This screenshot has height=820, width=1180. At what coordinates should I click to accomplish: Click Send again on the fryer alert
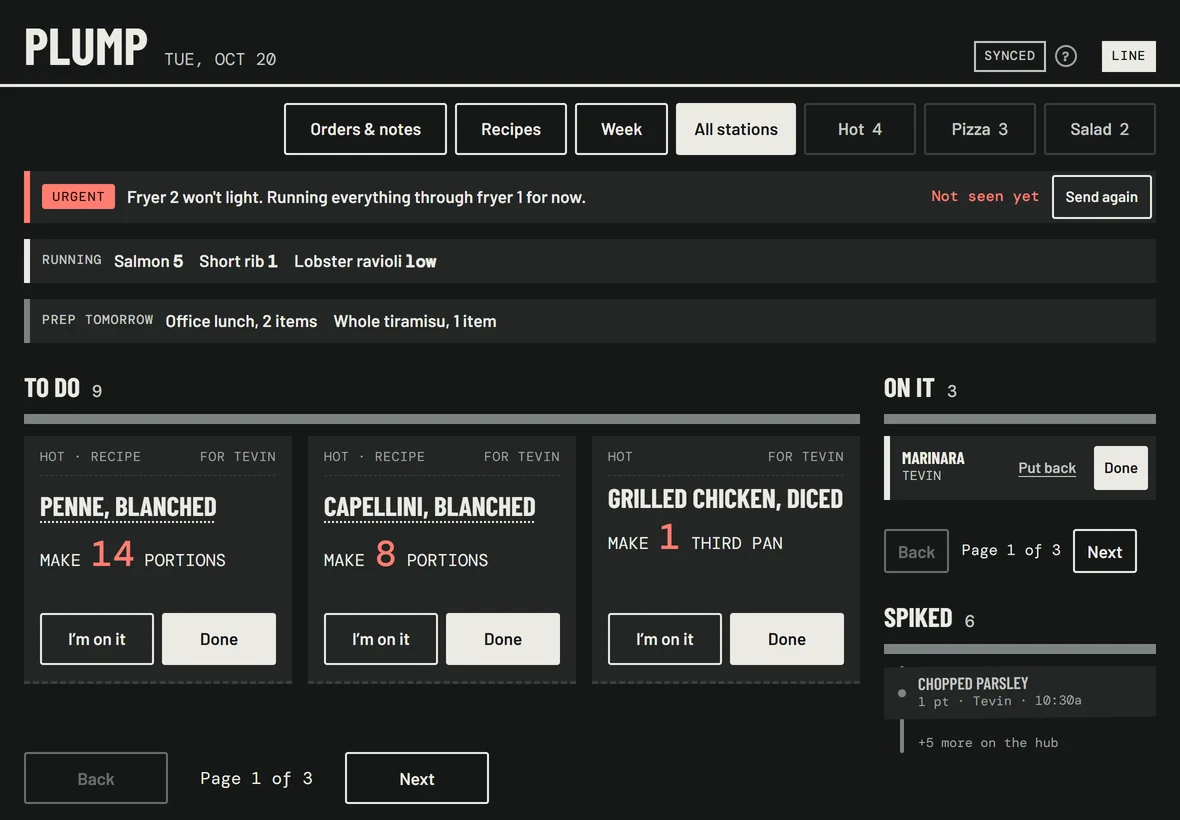pyautogui.click(x=1101, y=197)
